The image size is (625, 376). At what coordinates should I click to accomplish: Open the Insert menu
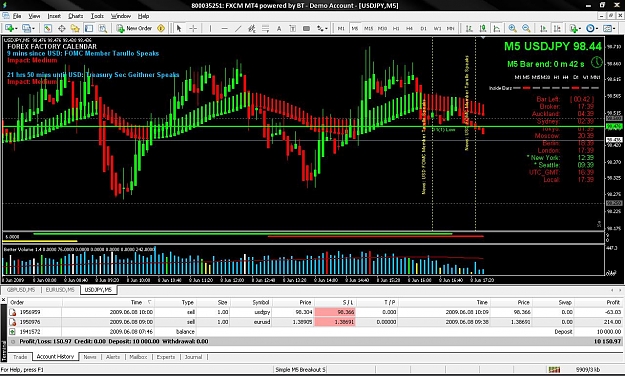54,16
